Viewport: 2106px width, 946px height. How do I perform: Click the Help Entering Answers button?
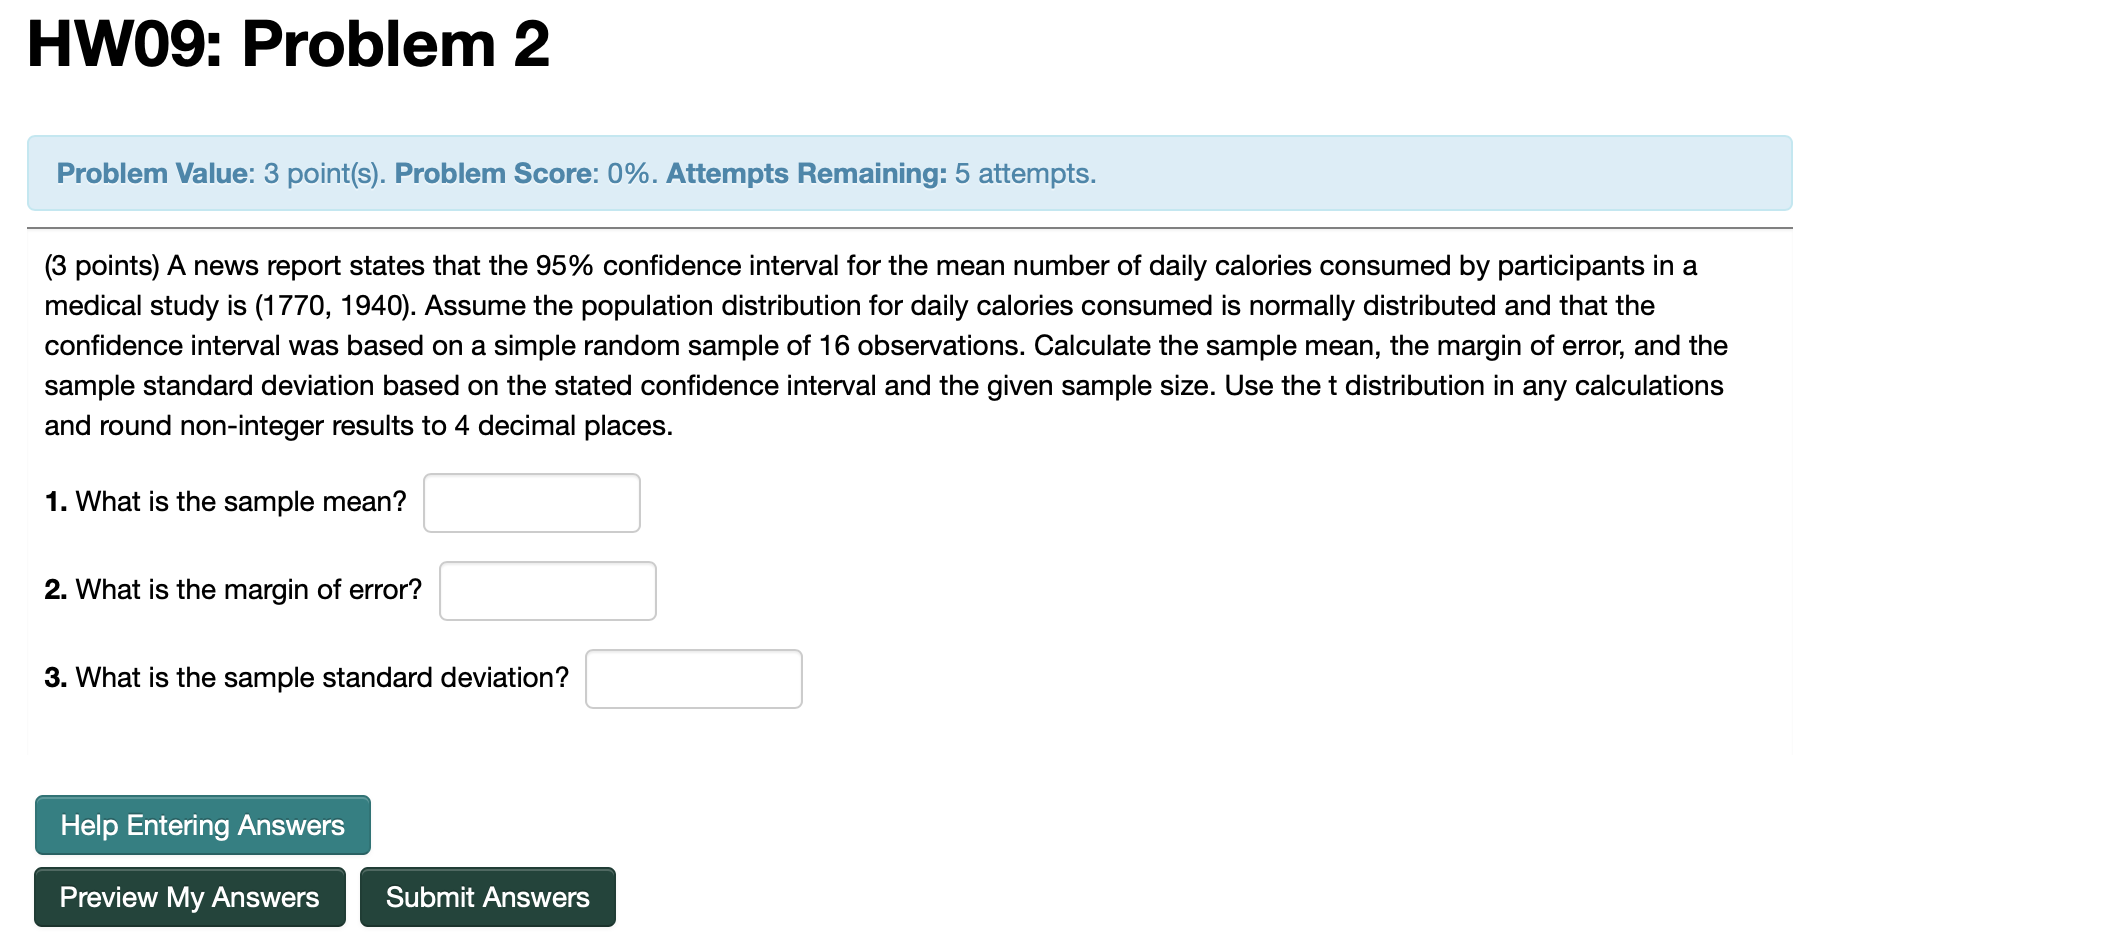[x=202, y=824]
